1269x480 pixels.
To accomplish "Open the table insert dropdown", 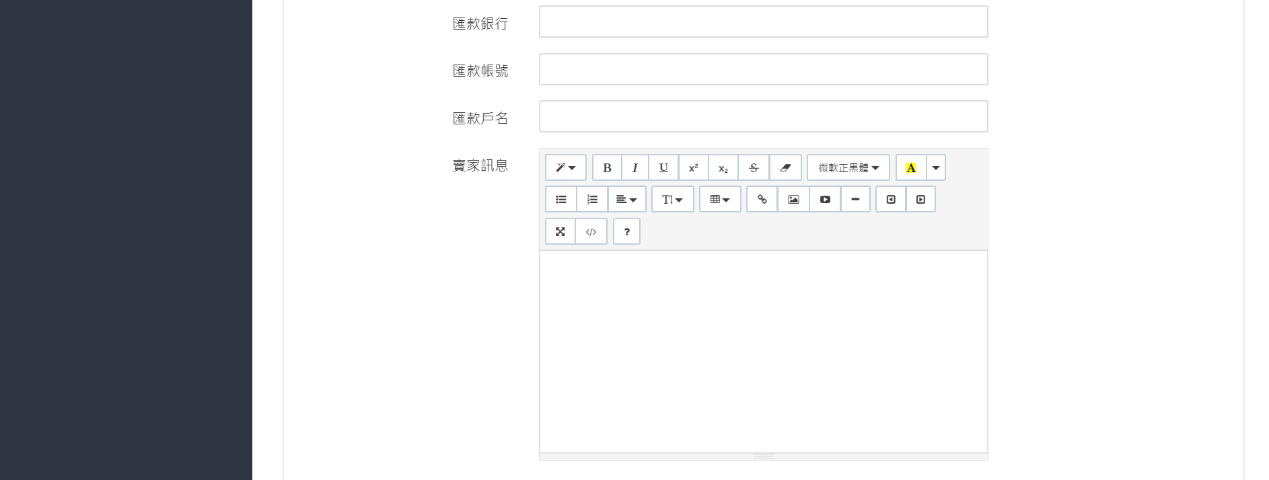I will point(720,200).
